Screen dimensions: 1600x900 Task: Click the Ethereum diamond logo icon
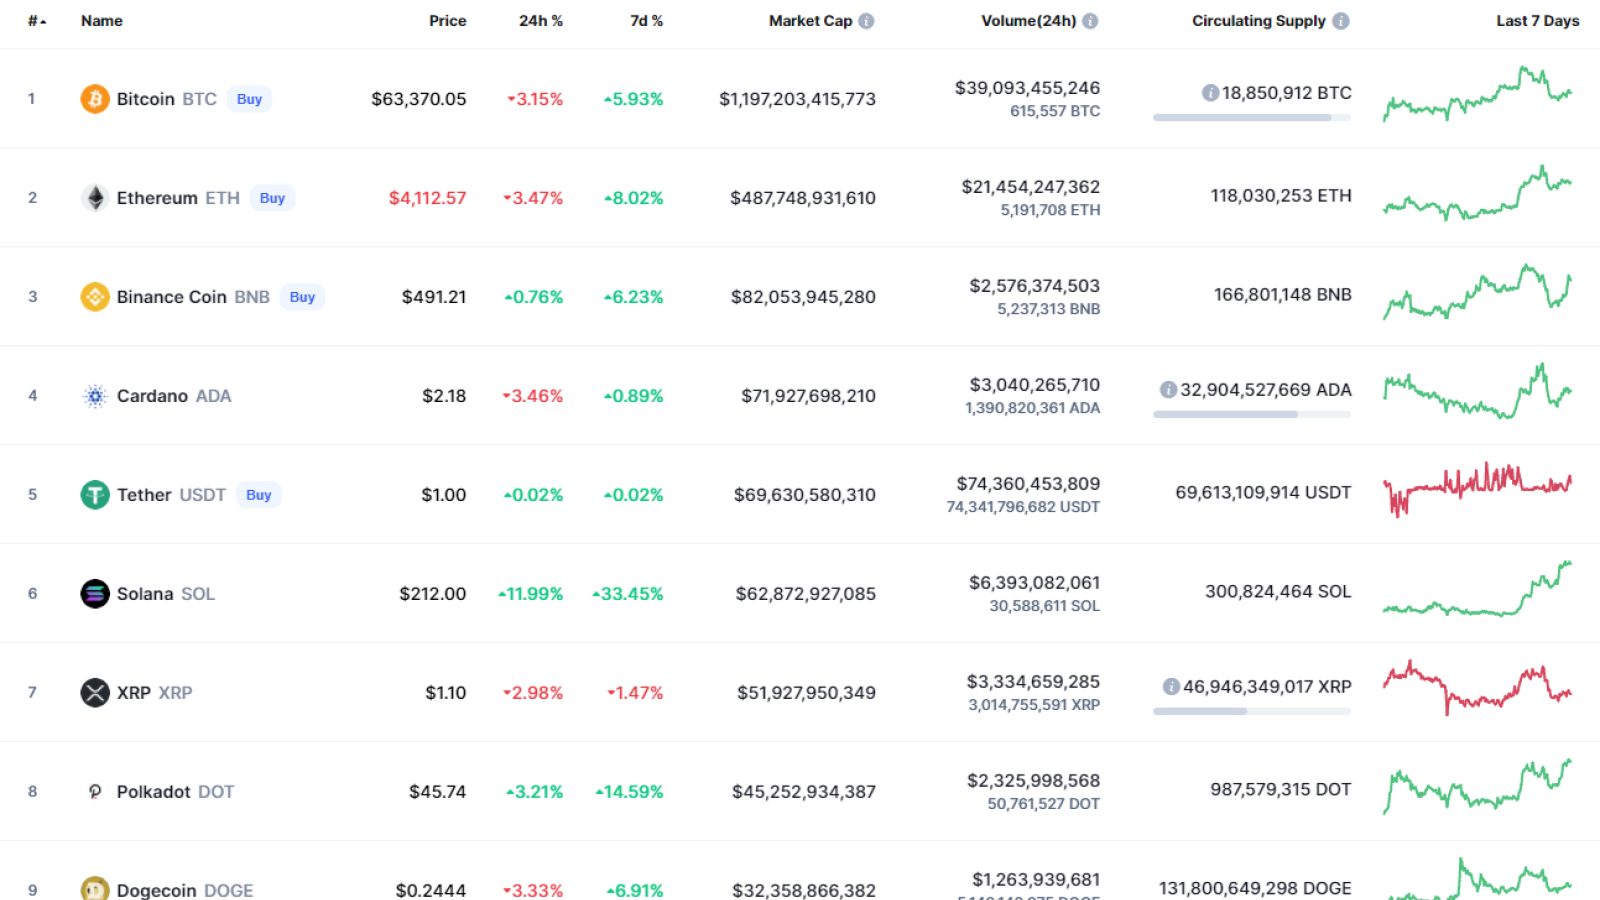(95, 198)
